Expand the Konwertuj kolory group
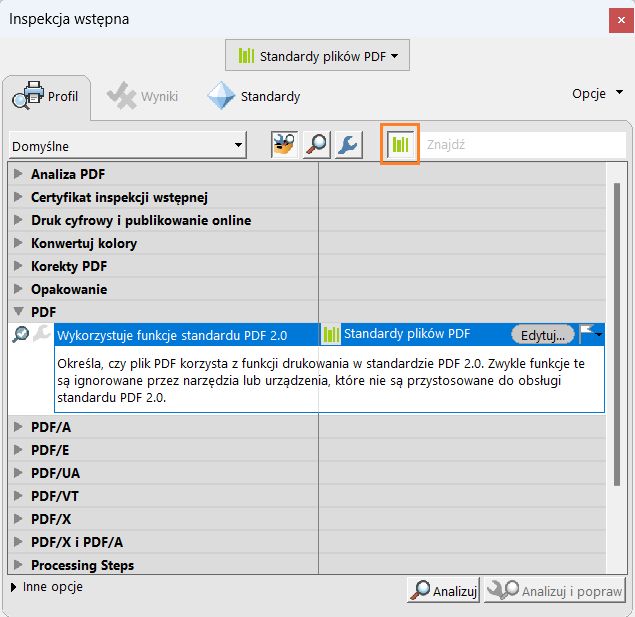The image size is (635, 617). (x=18, y=243)
